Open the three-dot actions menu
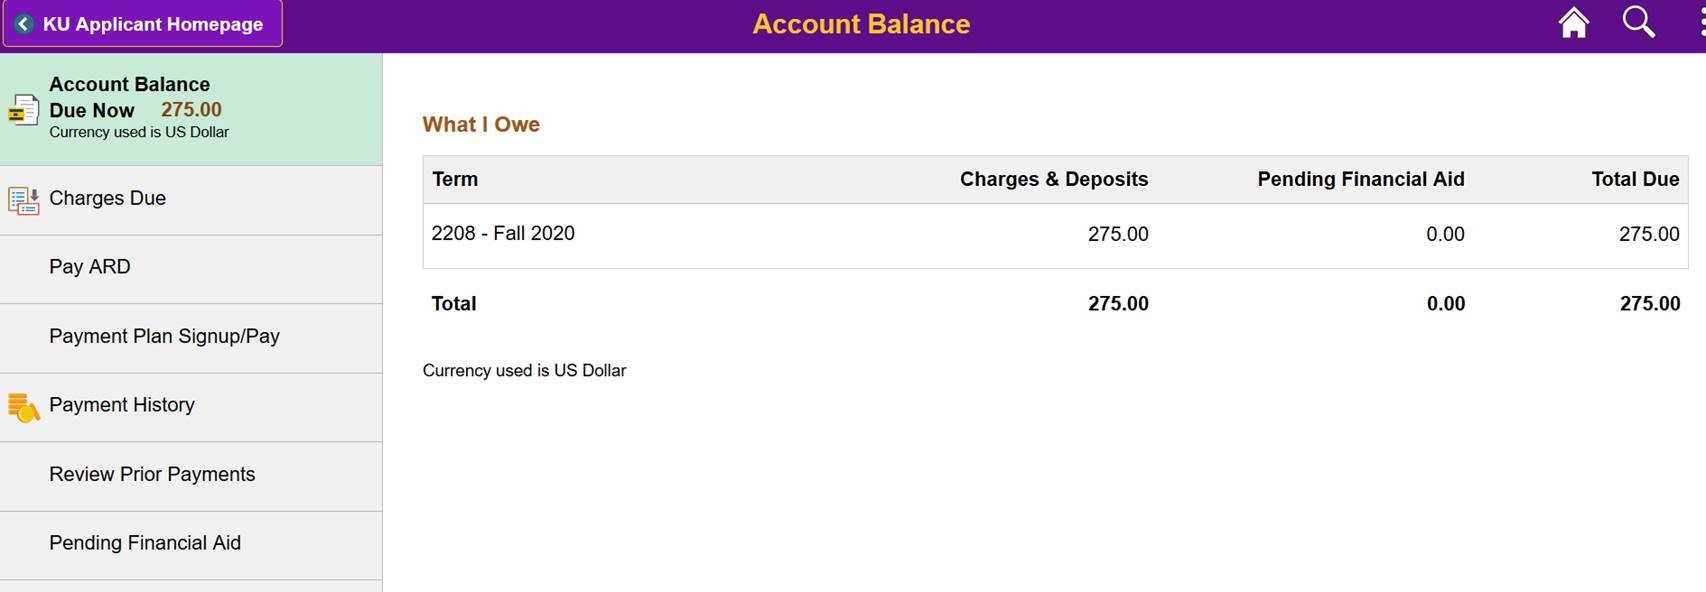The height and width of the screenshot is (592, 1706). pos(1701,23)
